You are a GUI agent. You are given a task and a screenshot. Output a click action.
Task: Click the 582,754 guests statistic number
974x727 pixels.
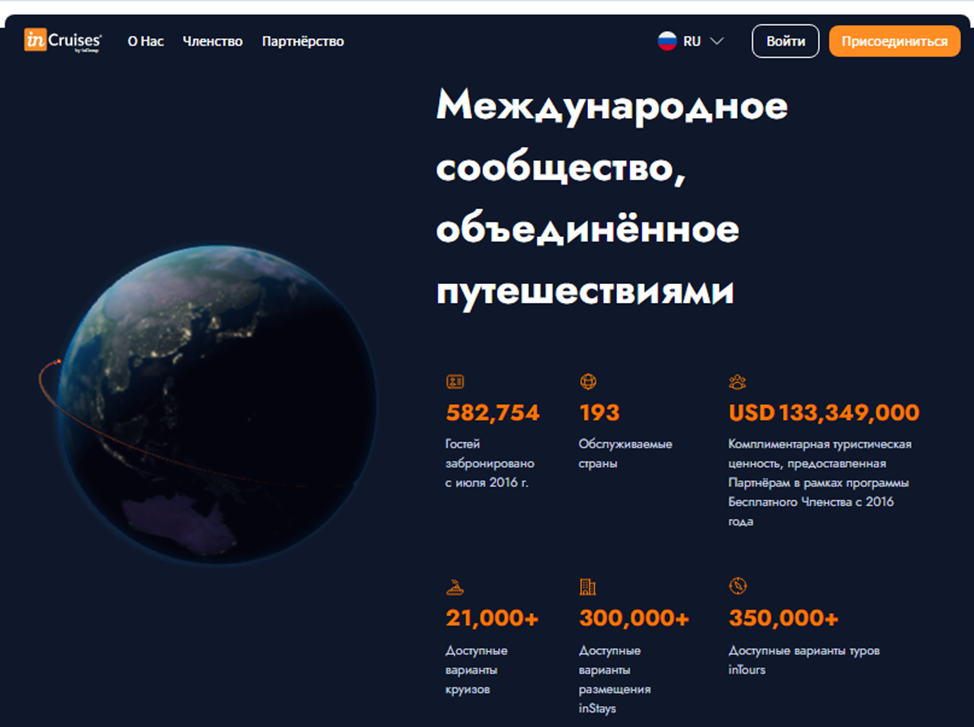492,413
